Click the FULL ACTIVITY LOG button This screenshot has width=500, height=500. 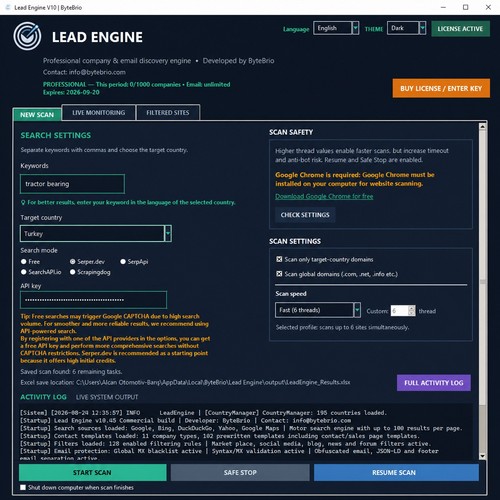434,383
